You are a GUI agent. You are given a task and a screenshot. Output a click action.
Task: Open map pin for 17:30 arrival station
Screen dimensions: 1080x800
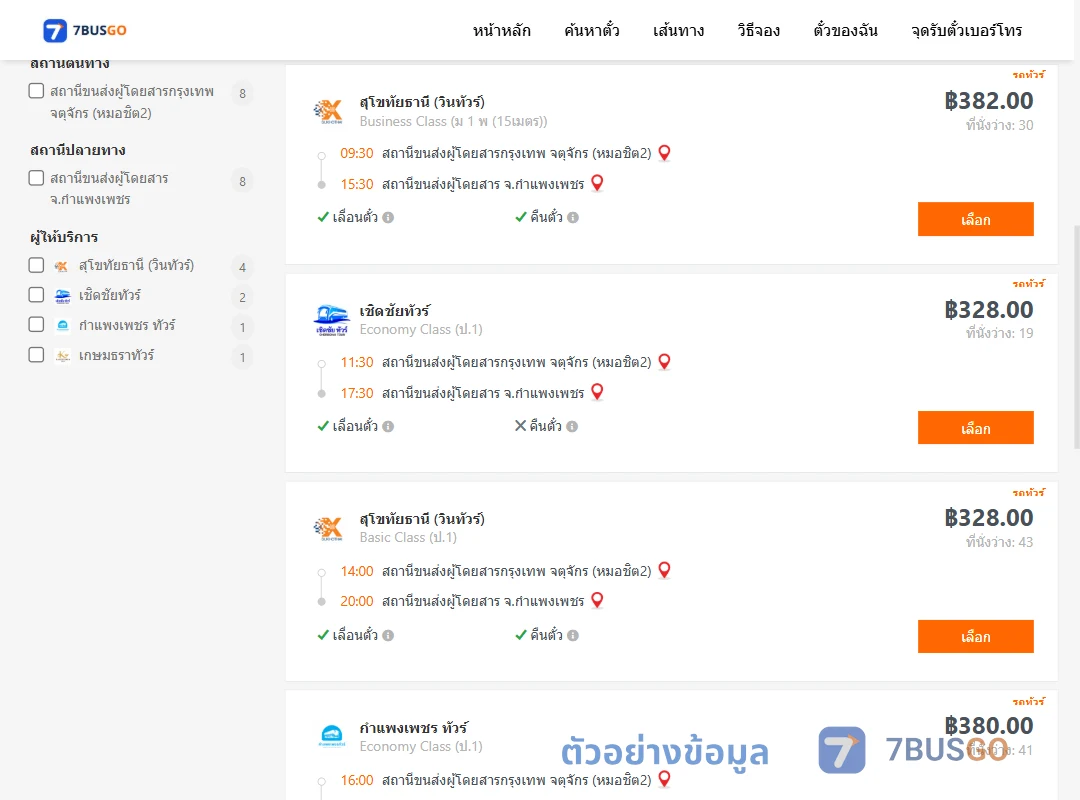pos(597,392)
